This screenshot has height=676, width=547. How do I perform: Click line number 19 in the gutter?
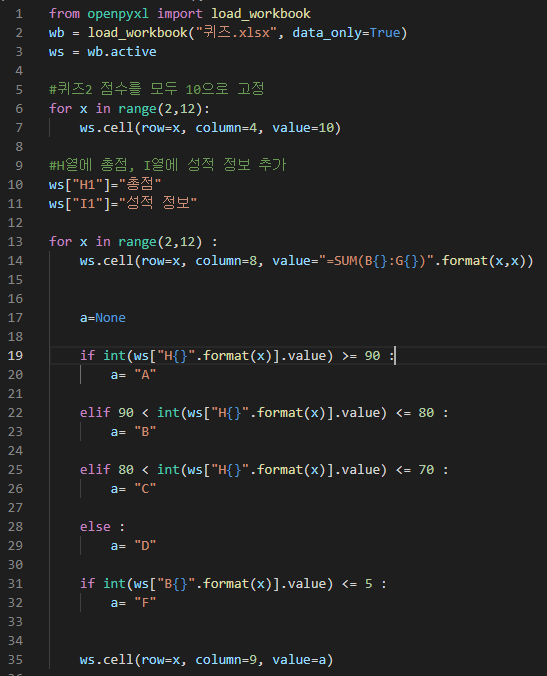coord(15,356)
